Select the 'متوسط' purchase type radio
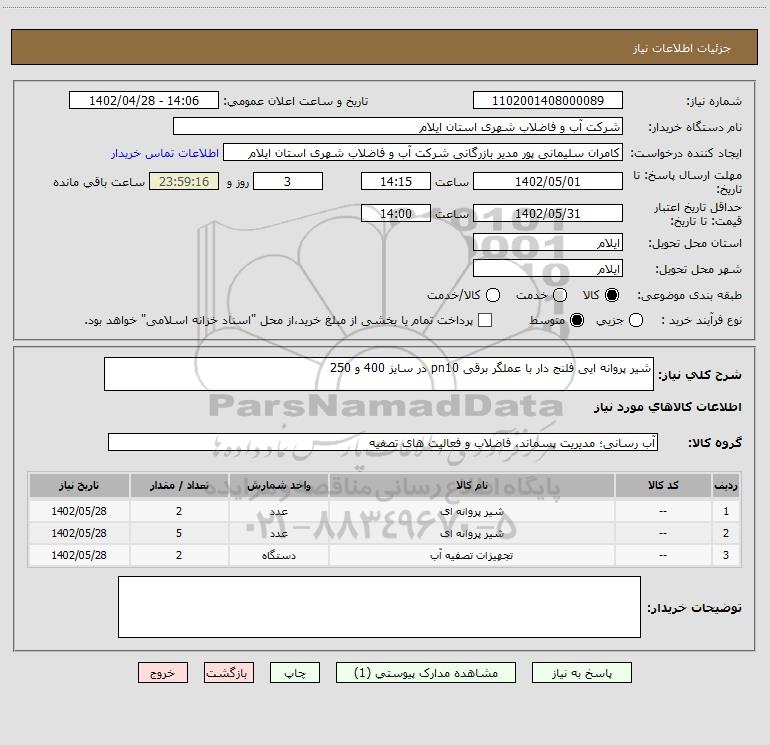The height and width of the screenshot is (745, 770). coord(577,321)
